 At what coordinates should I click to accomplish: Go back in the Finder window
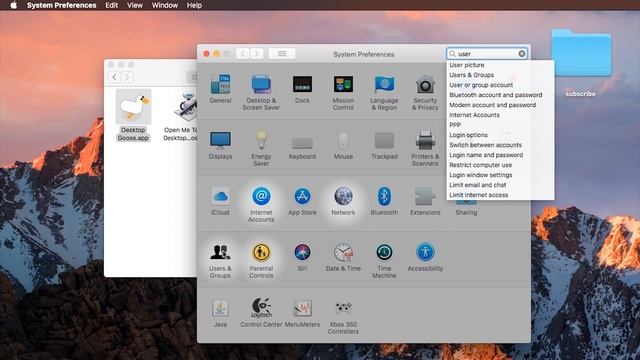(x=114, y=77)
